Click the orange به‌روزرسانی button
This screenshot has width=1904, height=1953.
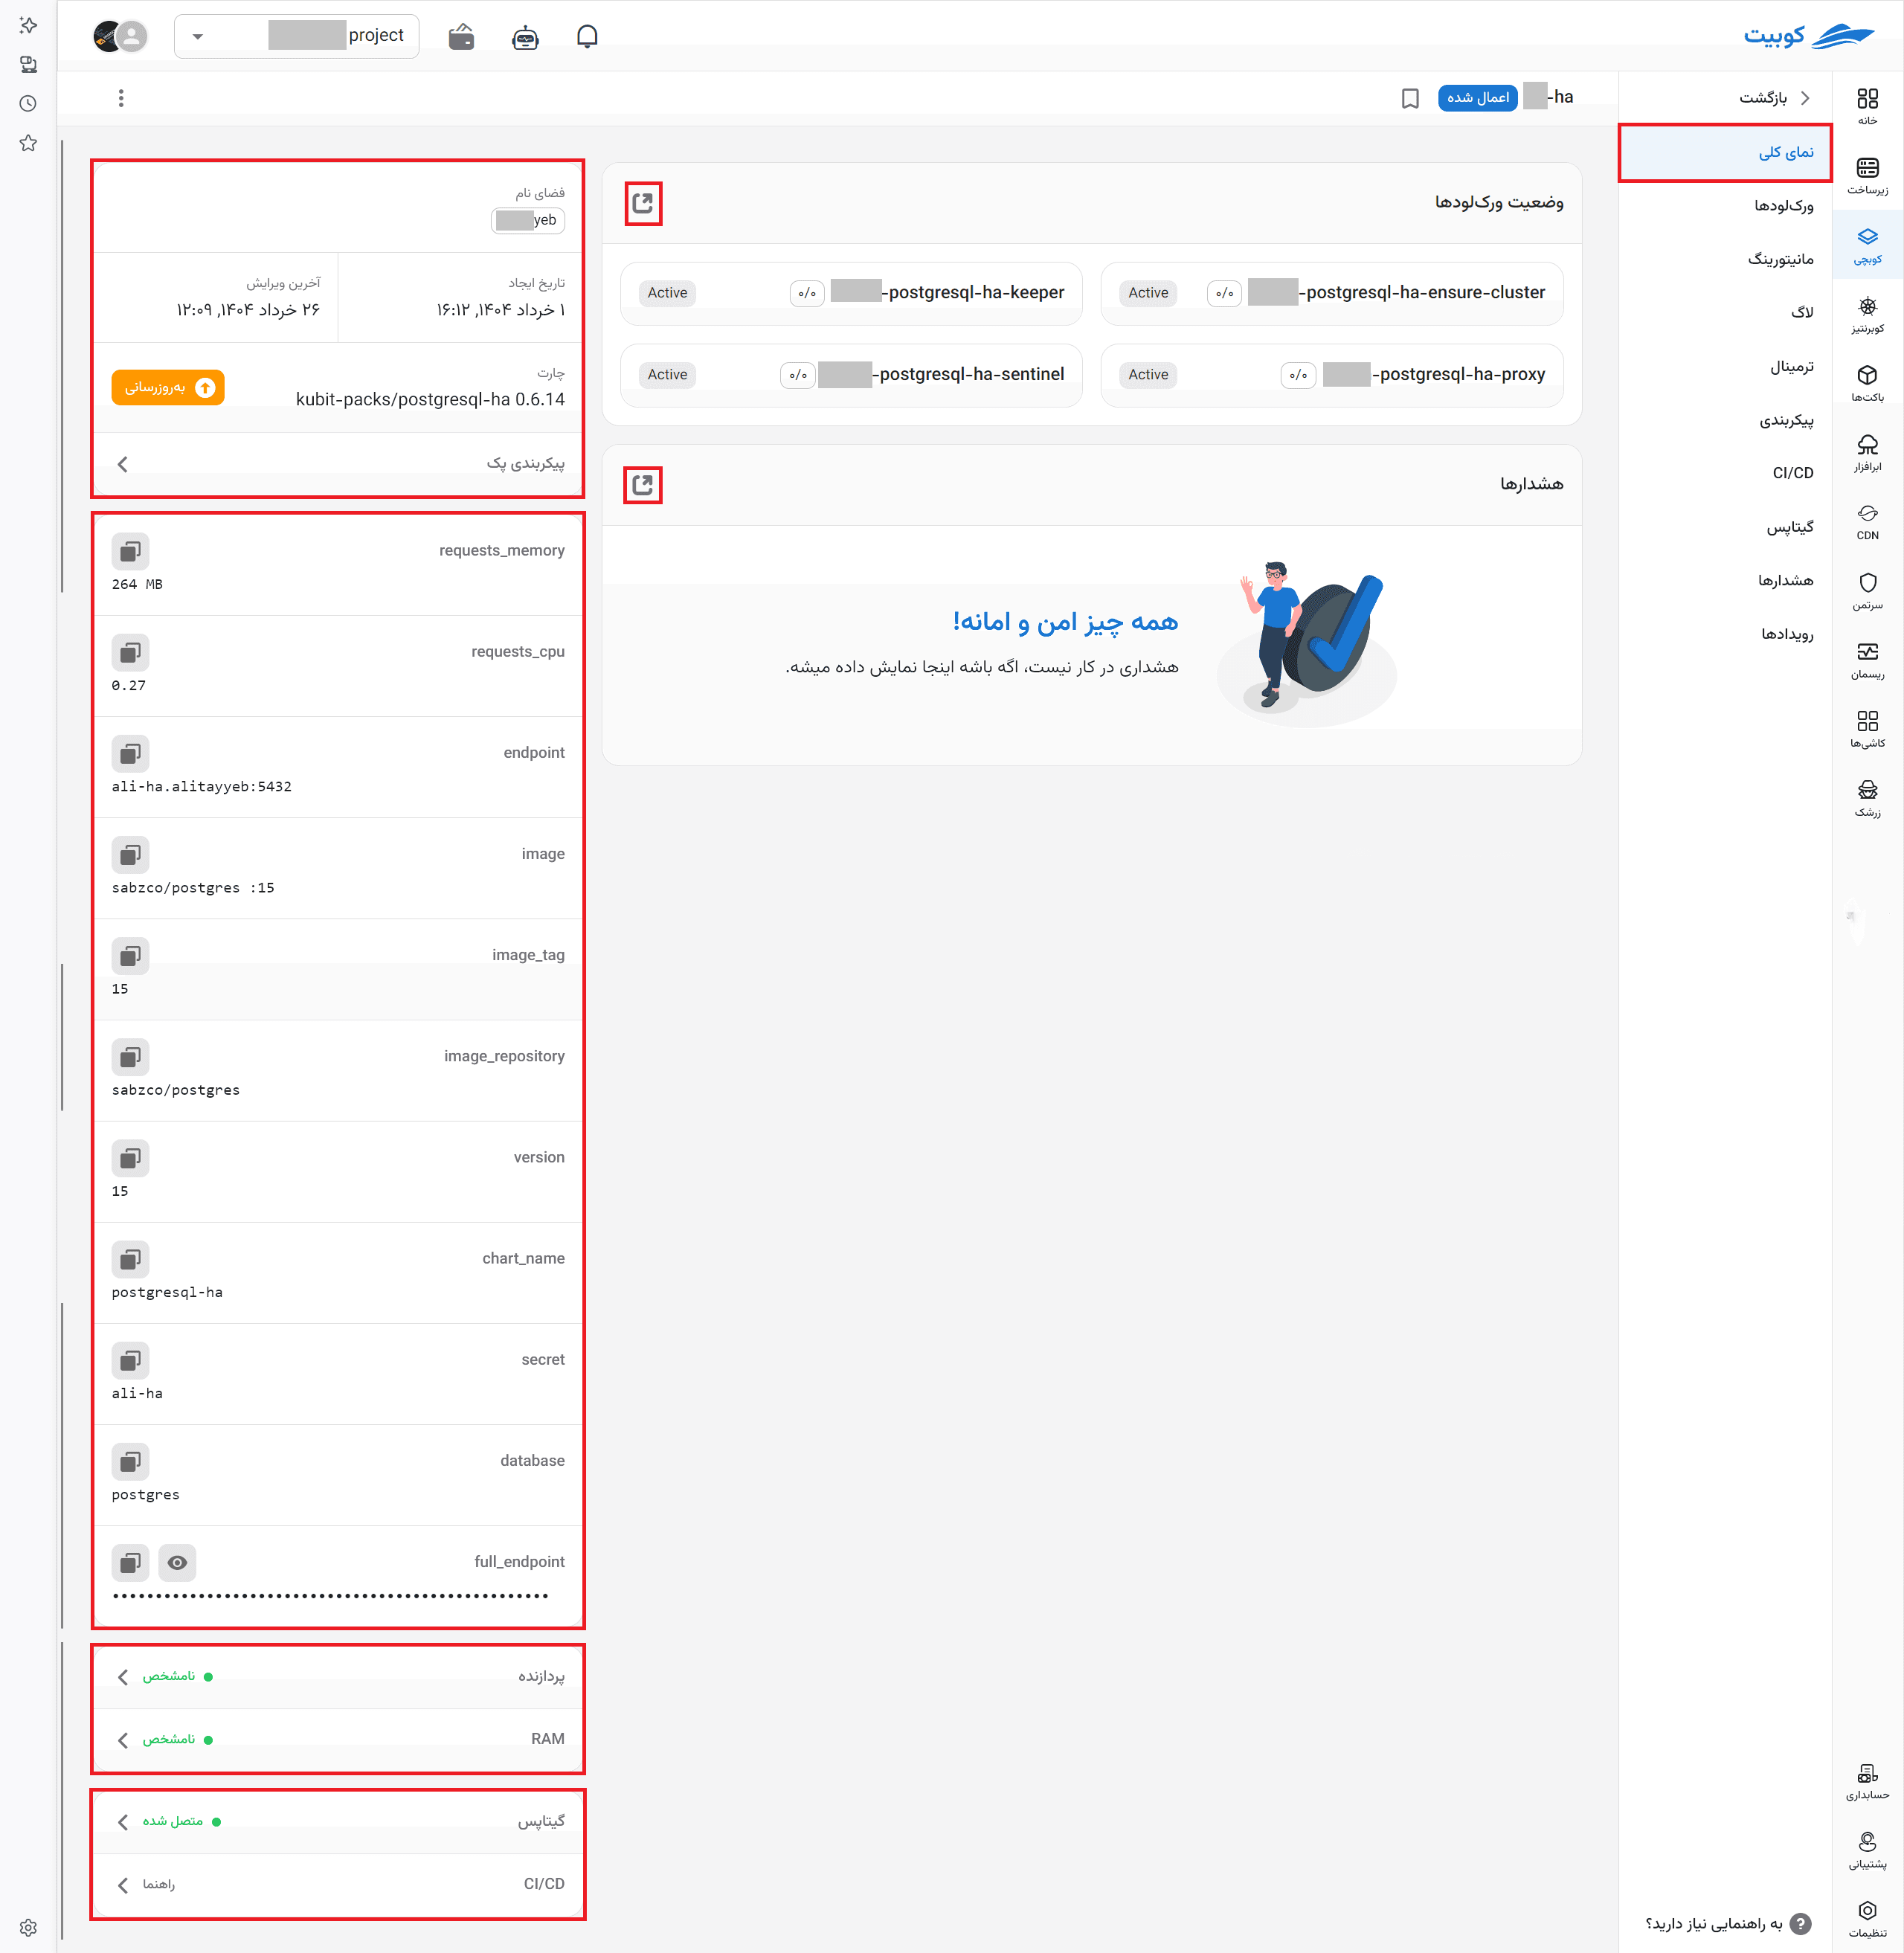coord(168,388)
